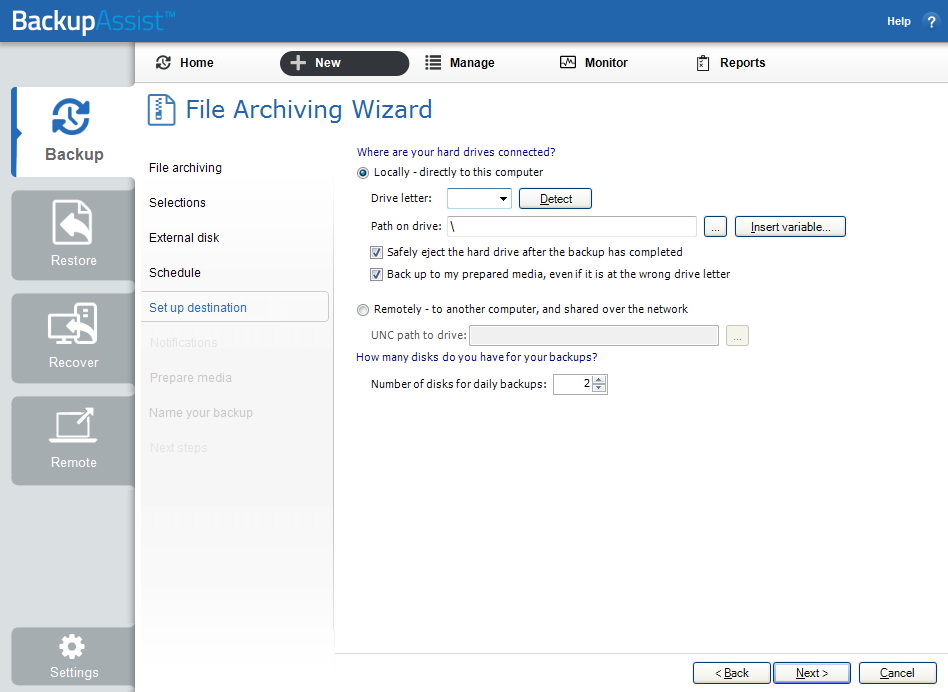Open the Remote section
The height and width of the screenshot is (692, 948).
point(73,441)
